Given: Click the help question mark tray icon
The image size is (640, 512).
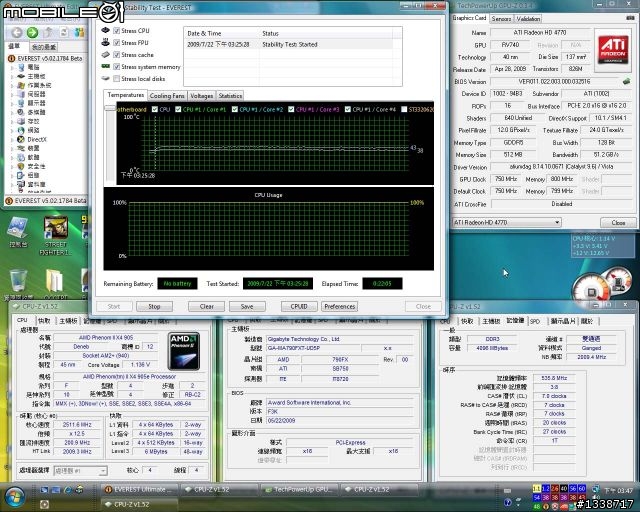Looking at the screenshot, I should [x=508, y=503].
